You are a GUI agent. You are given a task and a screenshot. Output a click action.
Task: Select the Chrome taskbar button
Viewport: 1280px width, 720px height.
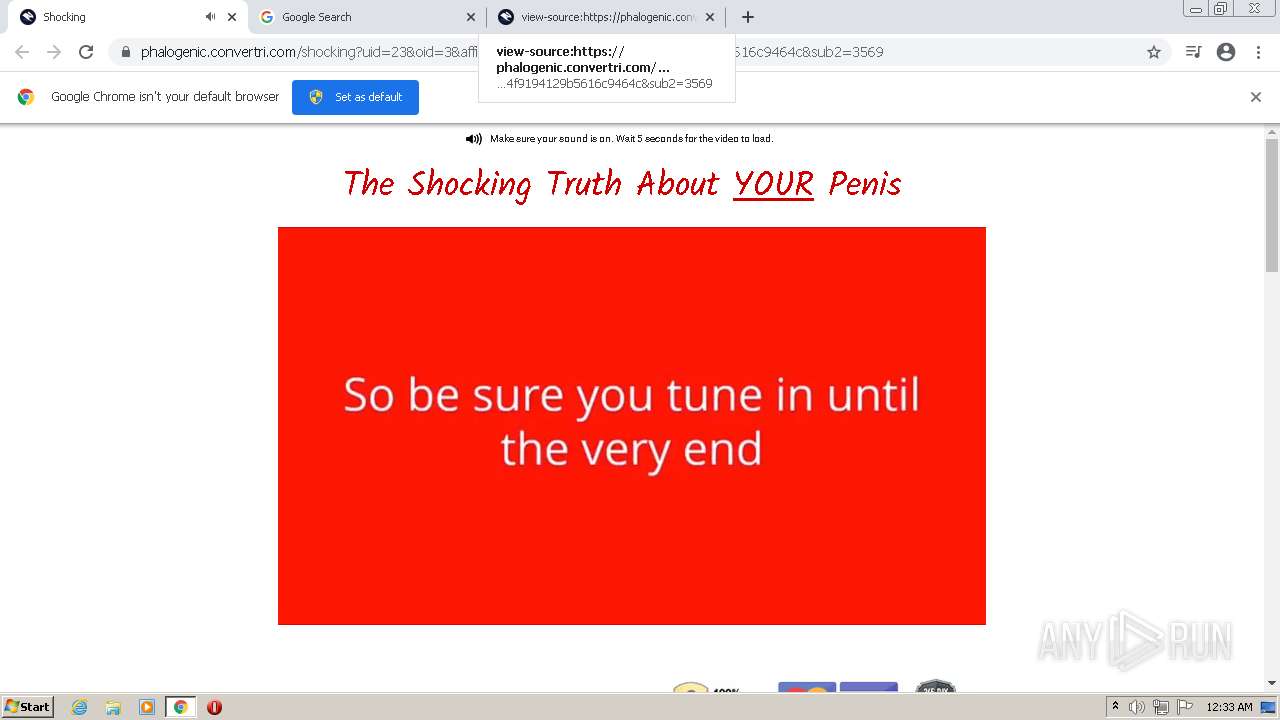(181, 707)
